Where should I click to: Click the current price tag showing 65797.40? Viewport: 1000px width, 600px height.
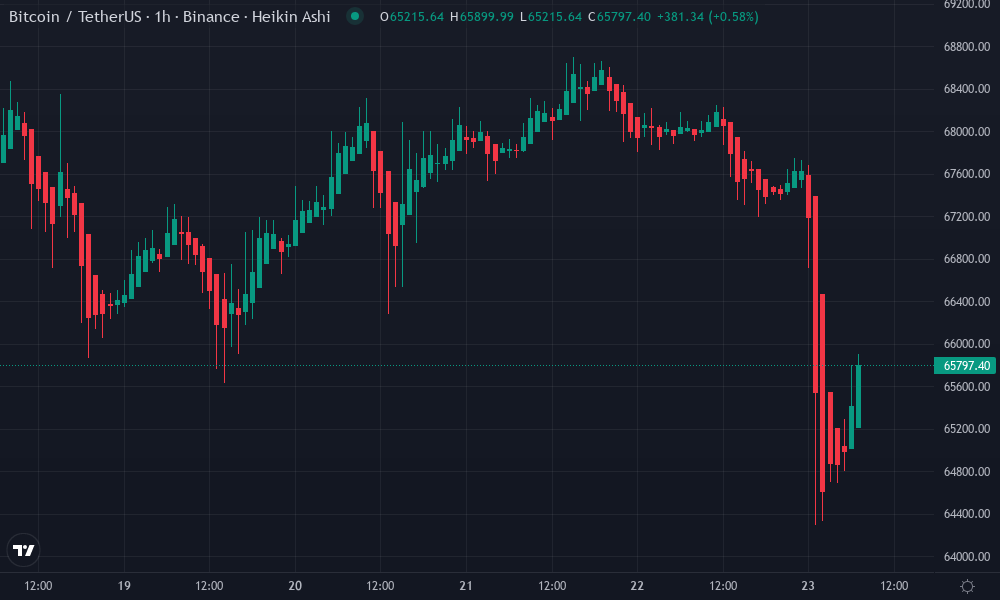point(963,366)
